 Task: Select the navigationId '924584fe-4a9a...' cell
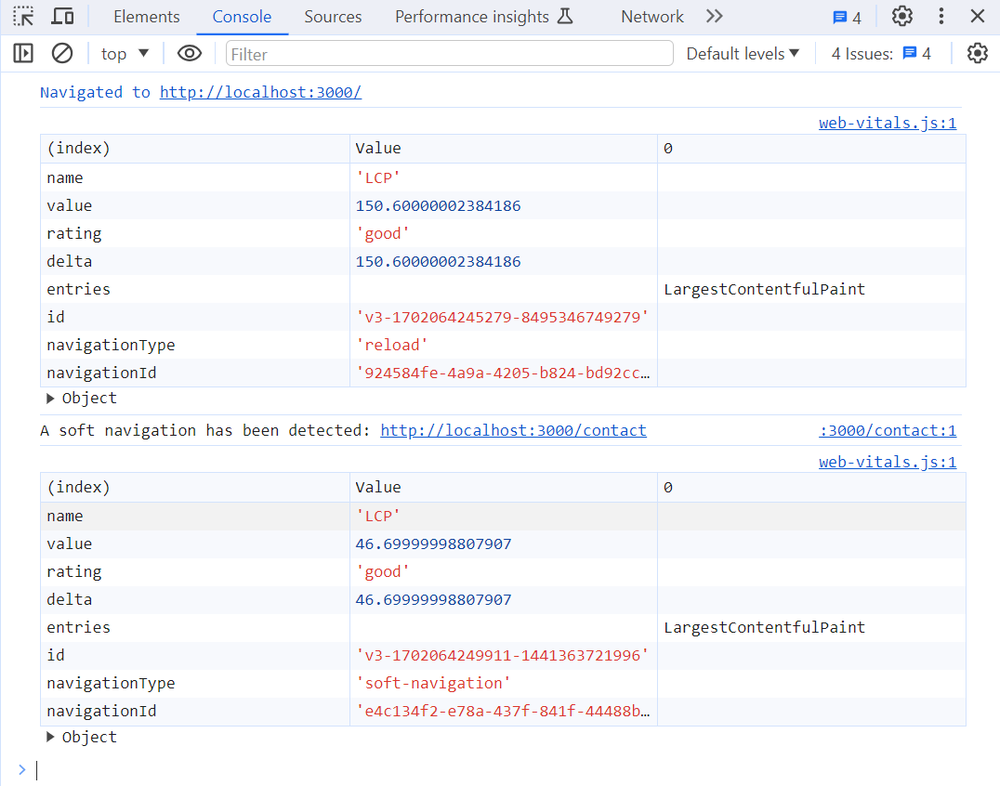click(x=503, y=373)
